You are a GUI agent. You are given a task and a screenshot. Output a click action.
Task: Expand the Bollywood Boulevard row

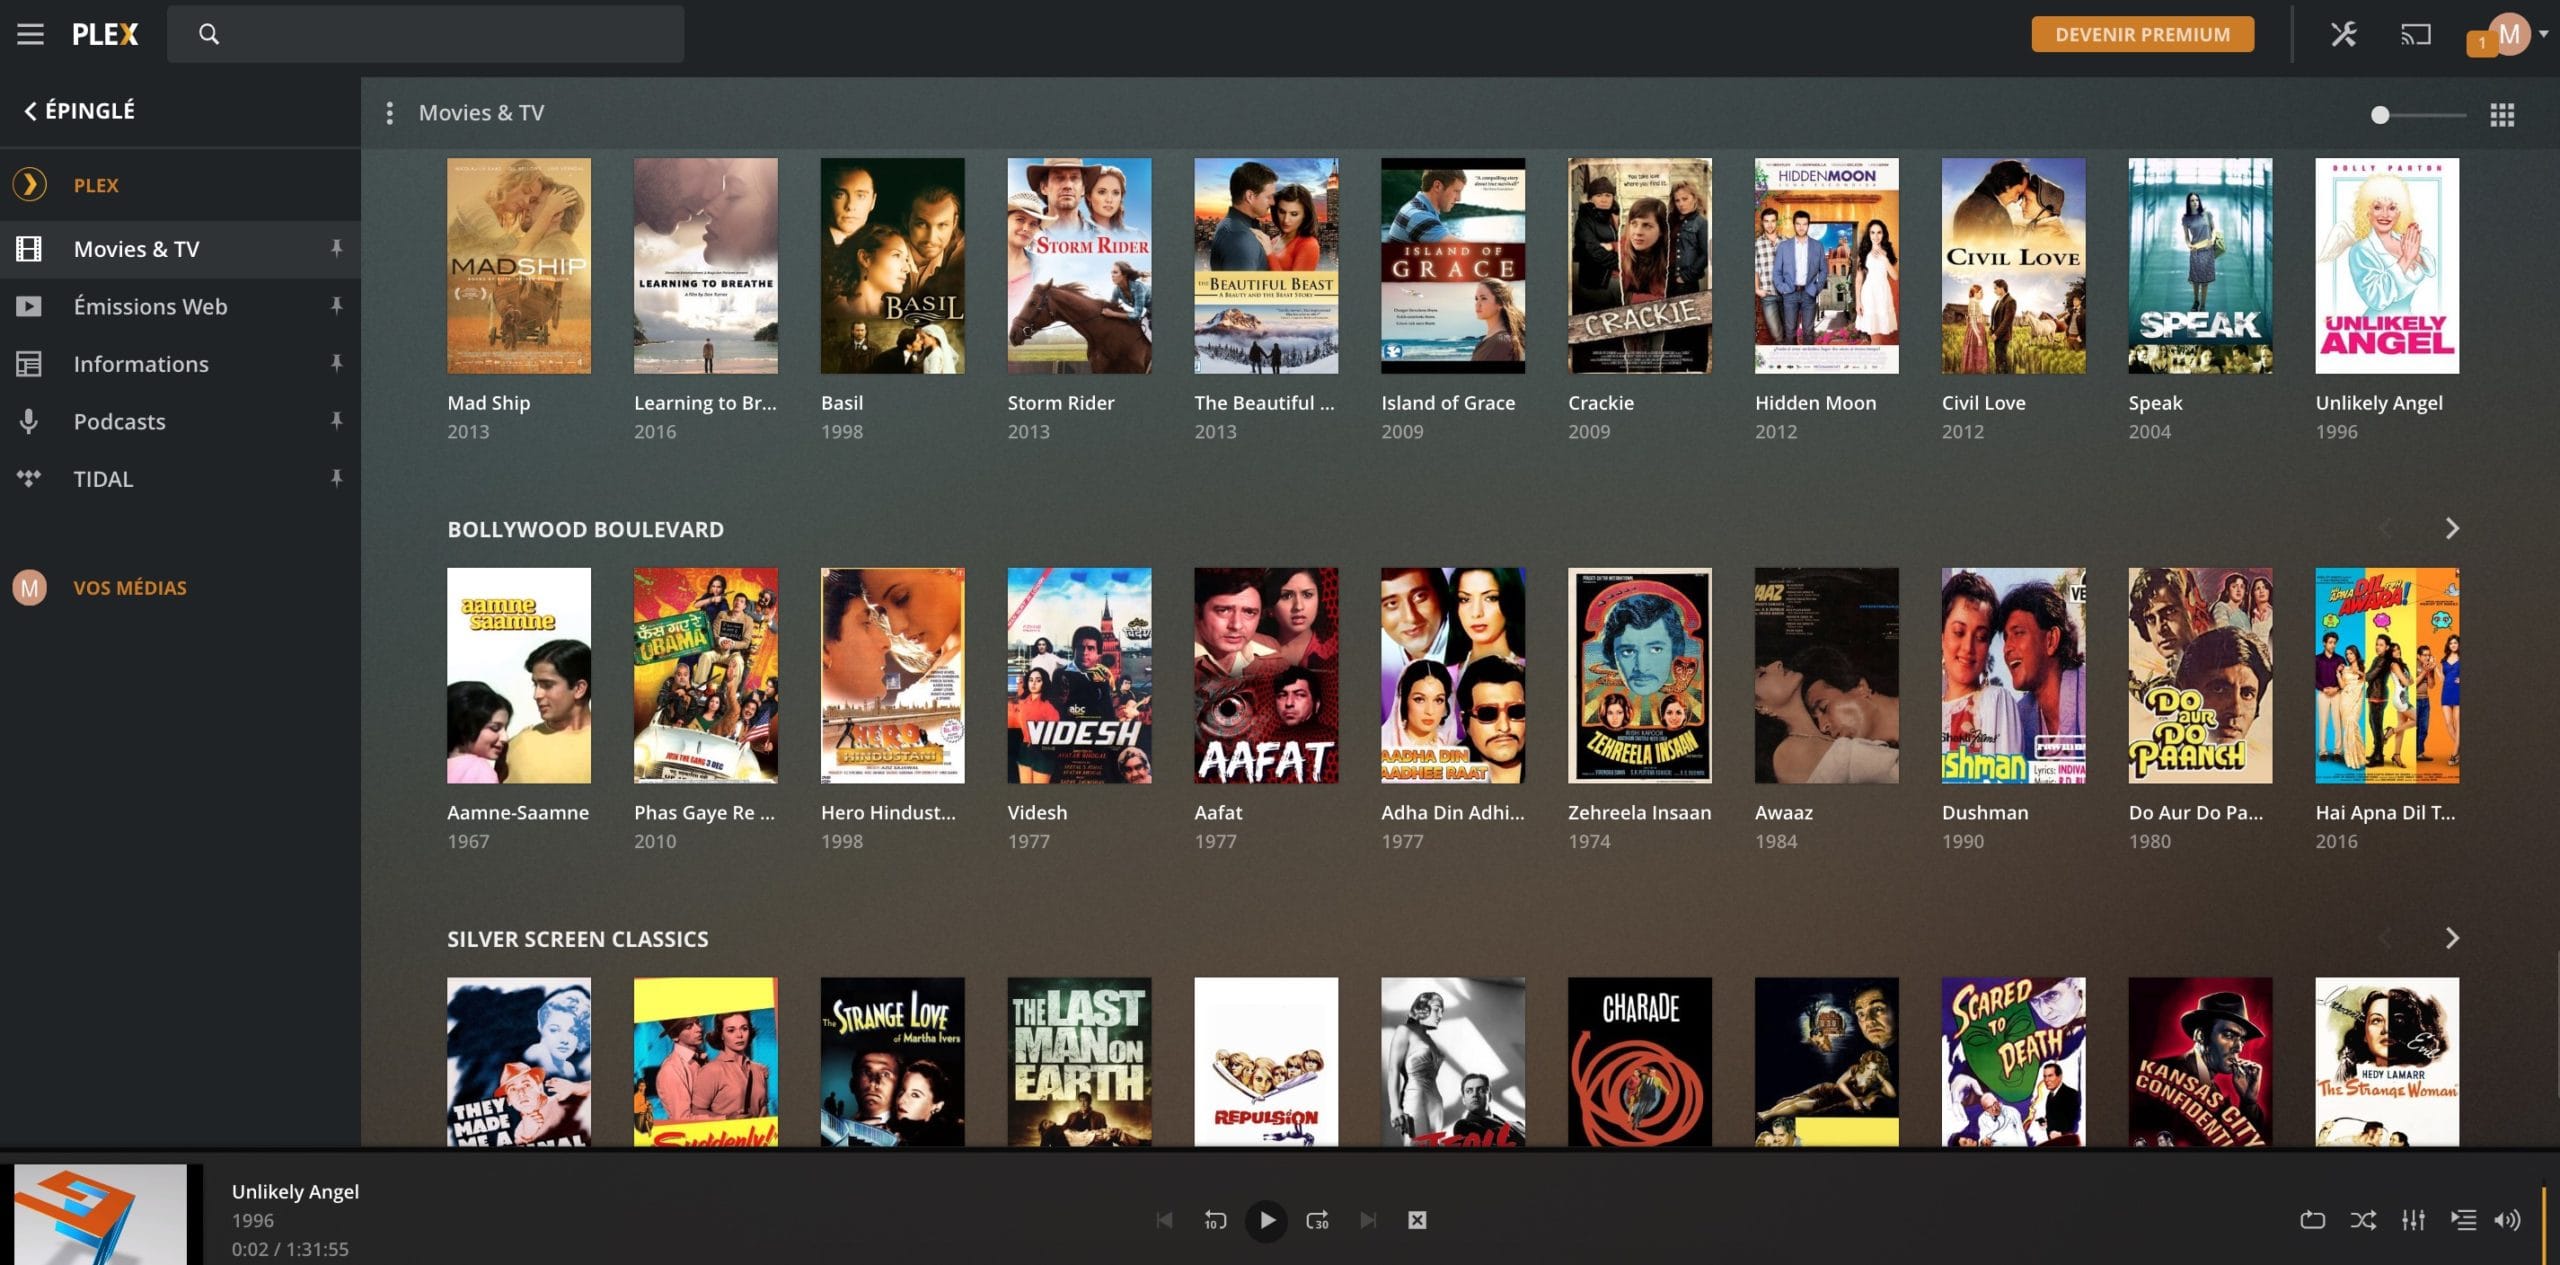pyautogui.click(x=2452, y=528)
